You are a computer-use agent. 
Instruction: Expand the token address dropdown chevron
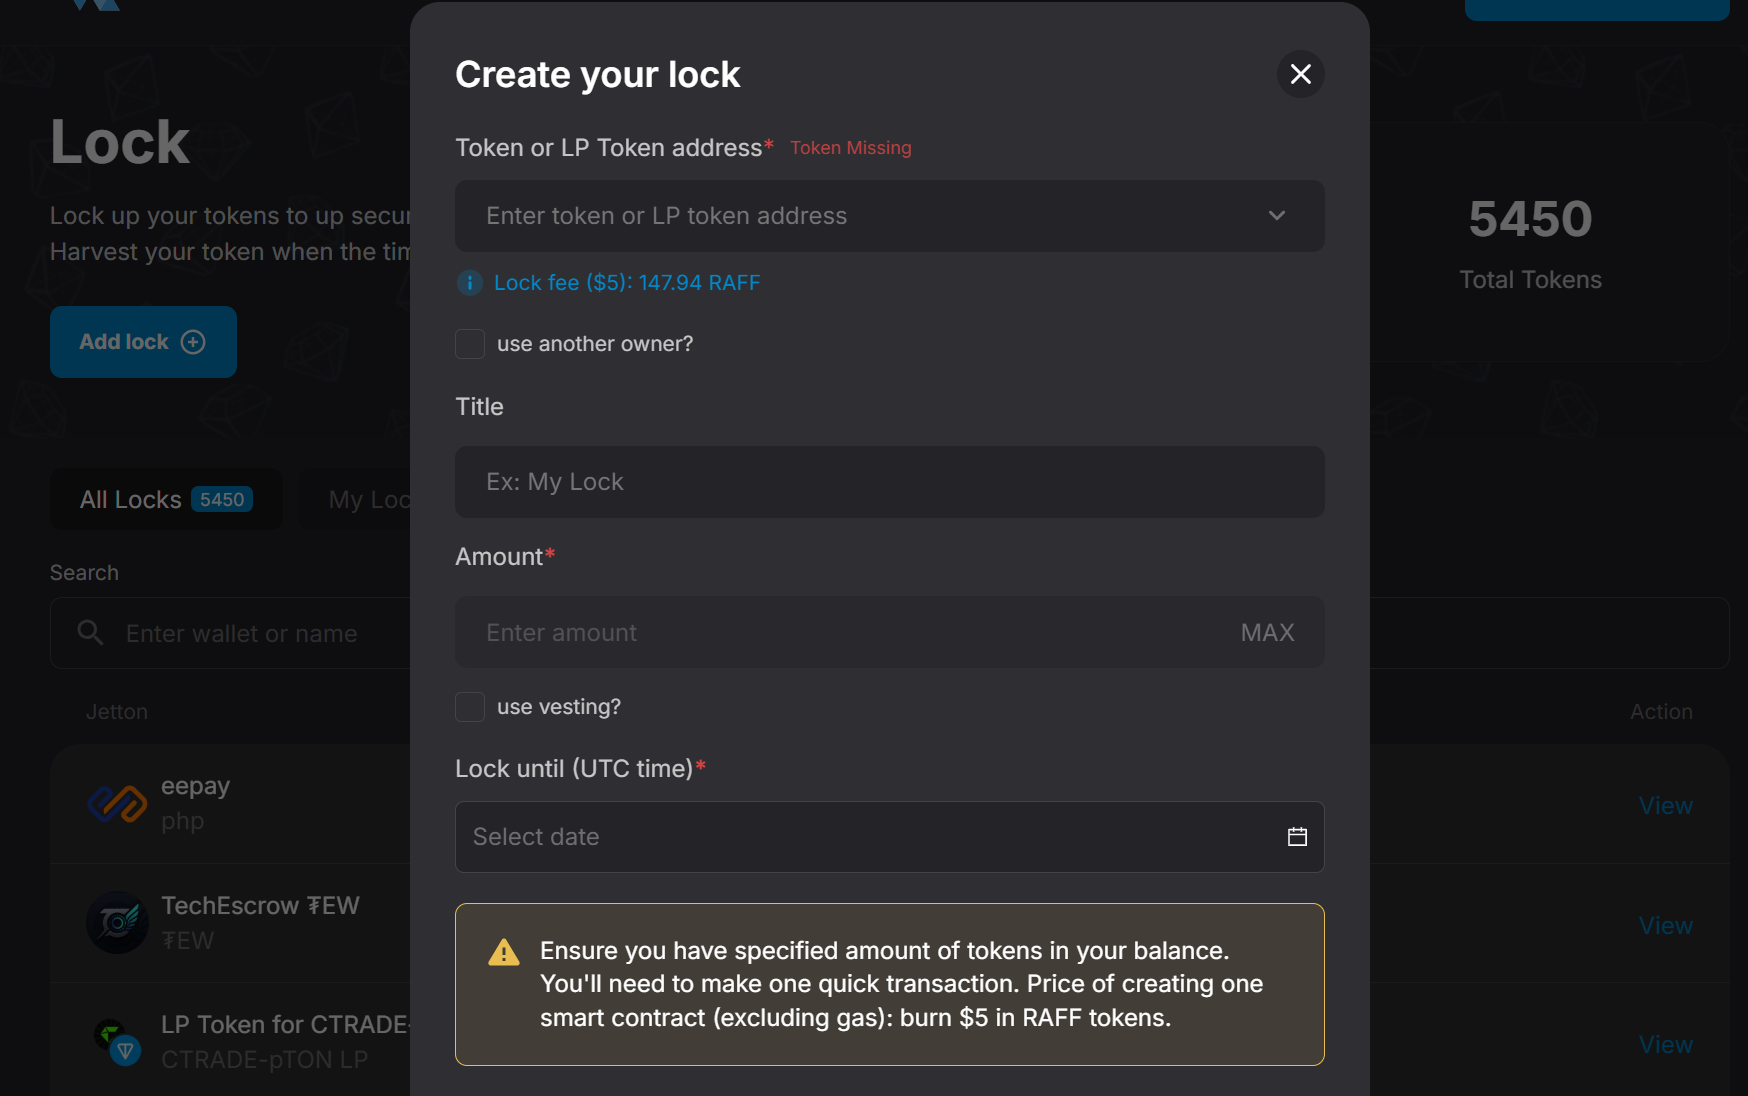pyautogui.click(x=1277, y=216)
